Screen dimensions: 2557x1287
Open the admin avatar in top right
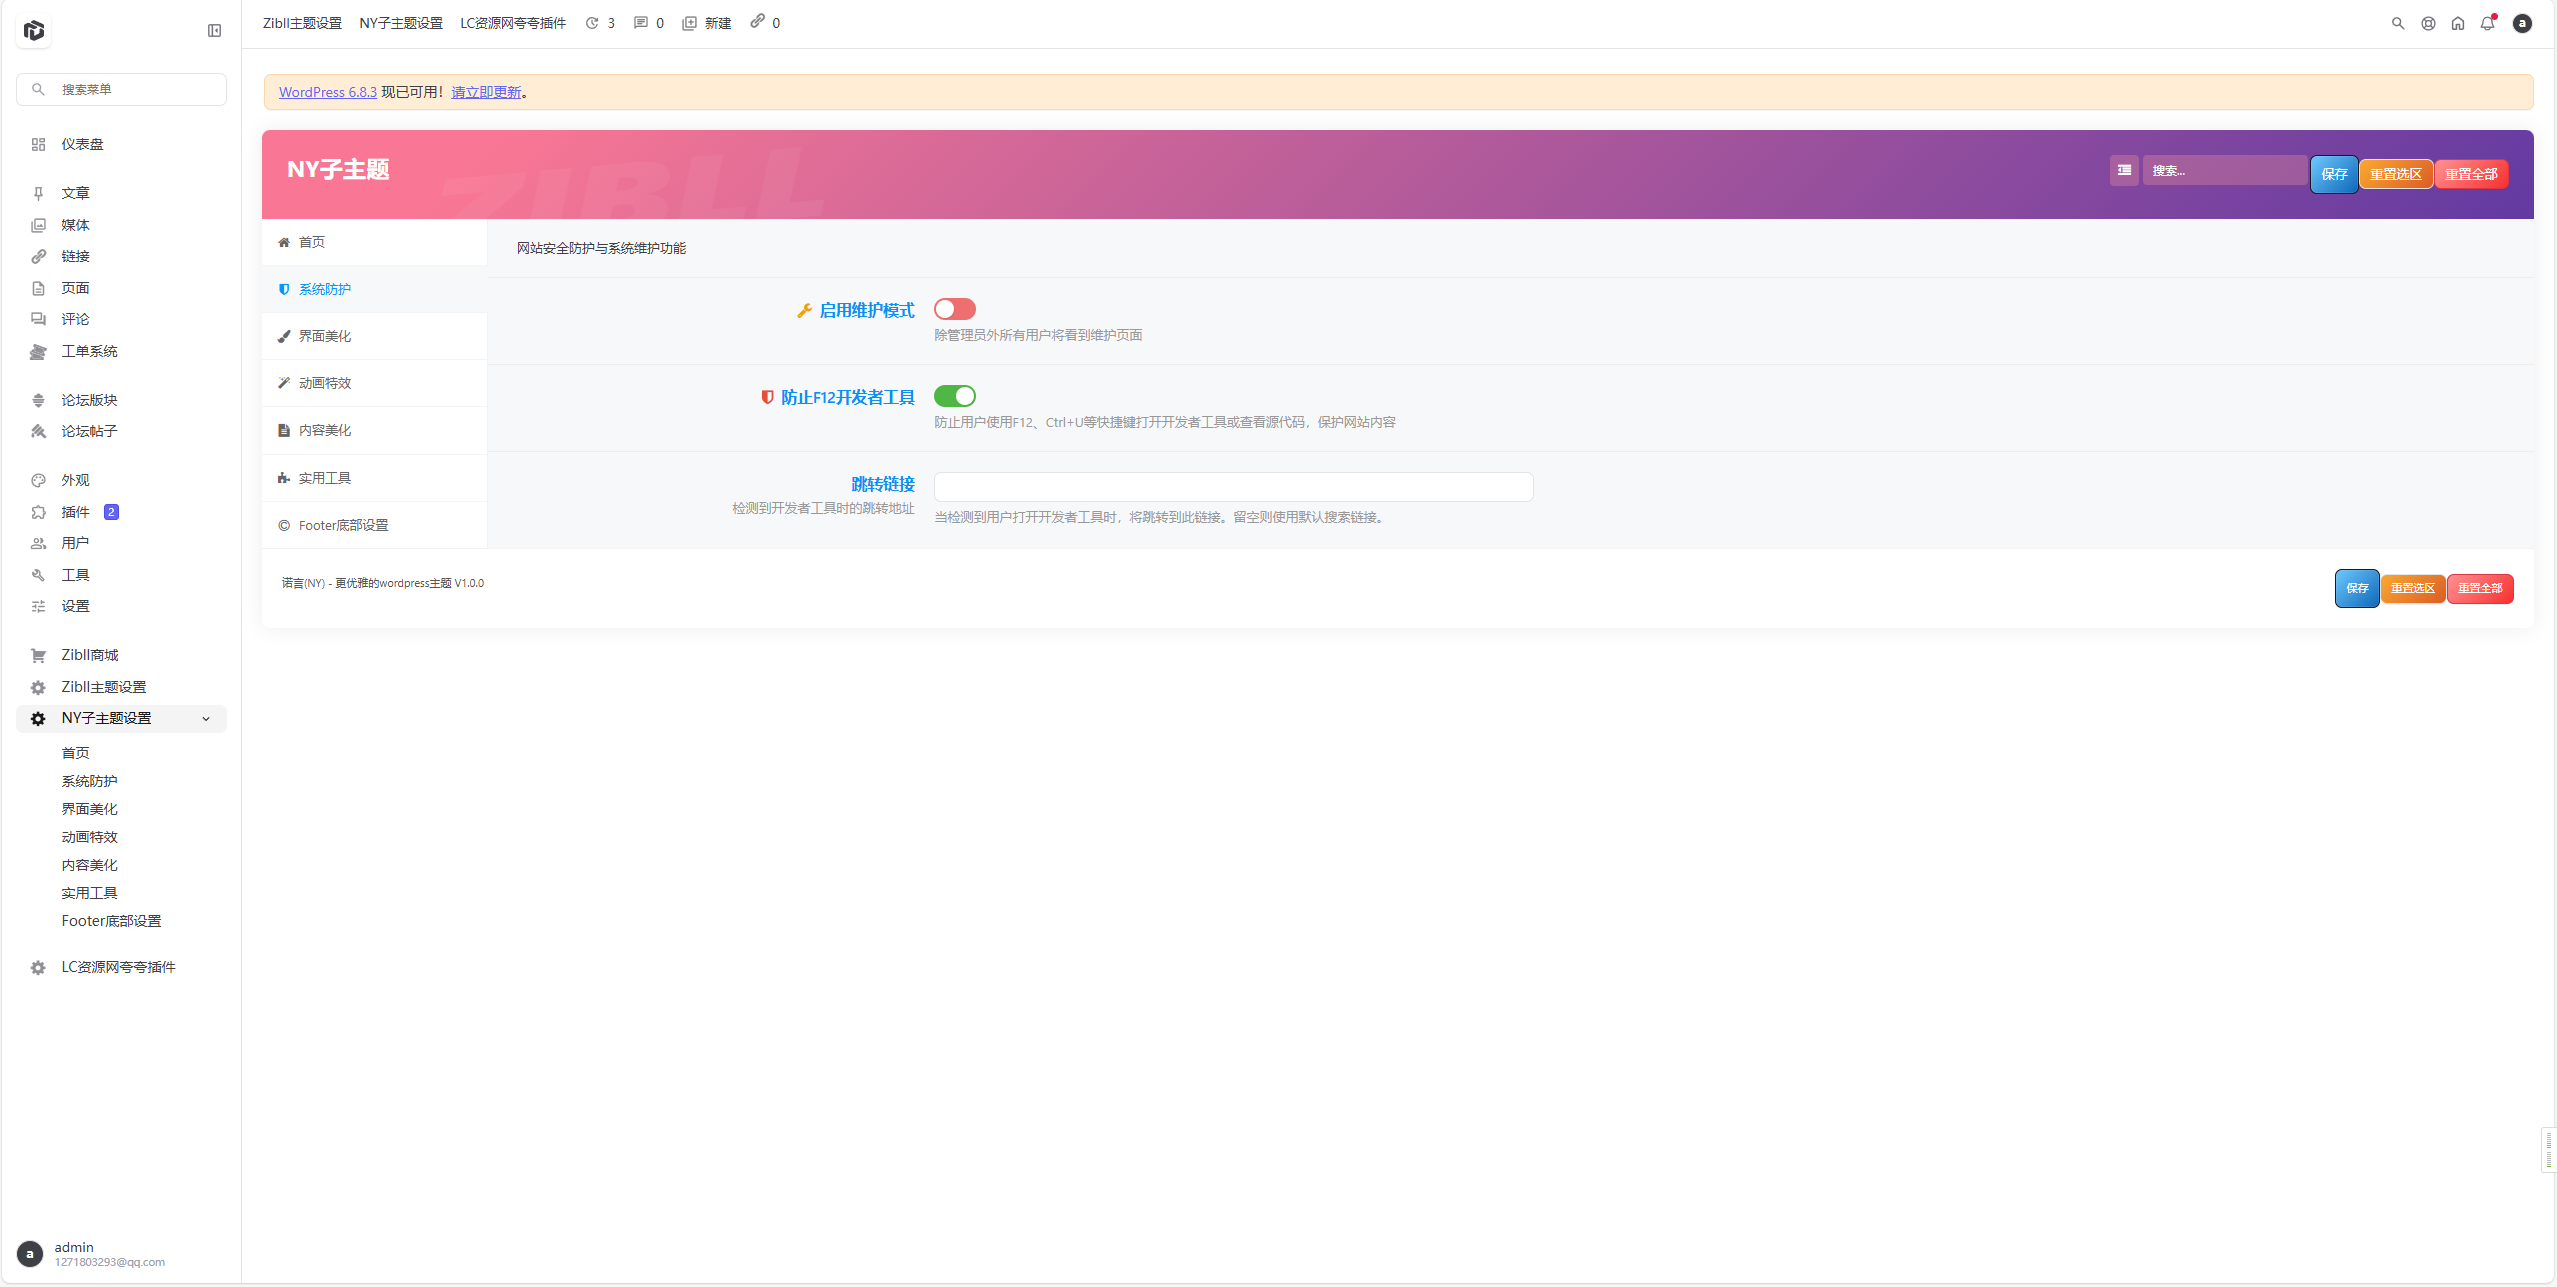[2522, 23]
